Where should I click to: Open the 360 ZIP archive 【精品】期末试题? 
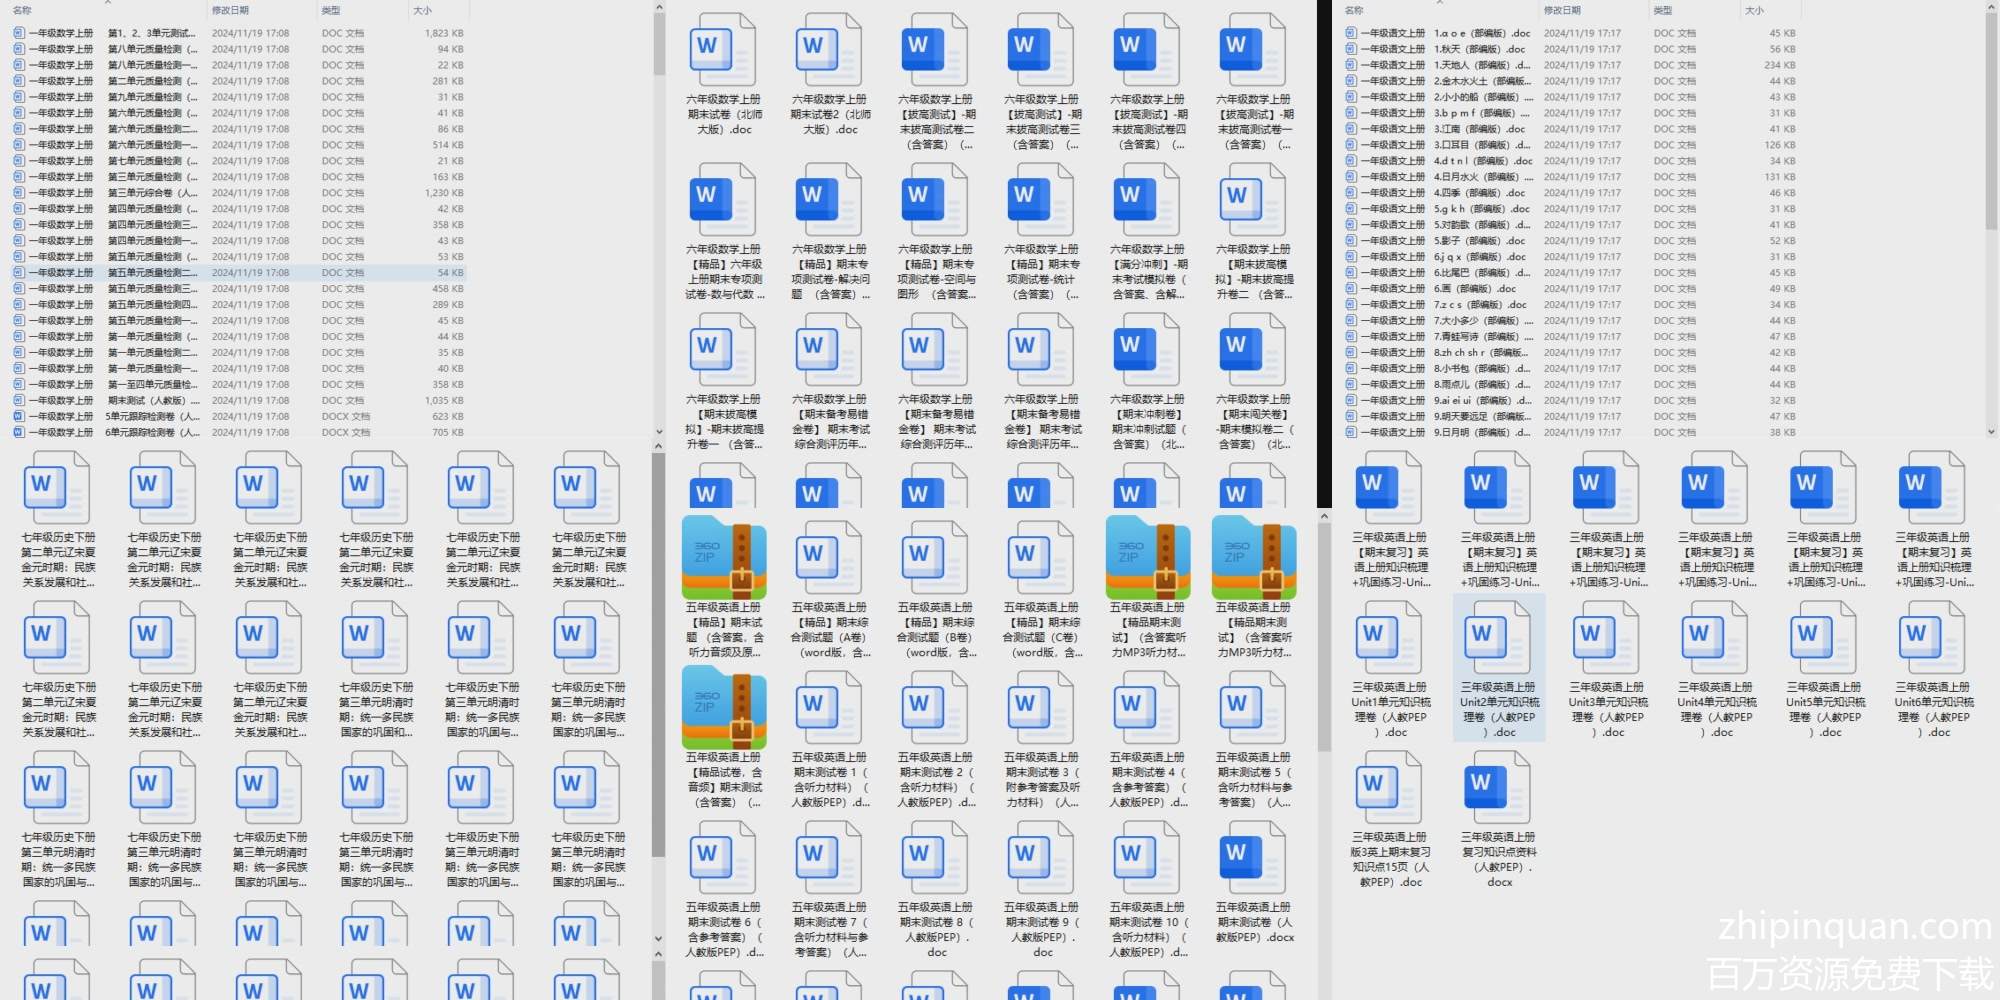pyautogui.click(x=724, y=558)
